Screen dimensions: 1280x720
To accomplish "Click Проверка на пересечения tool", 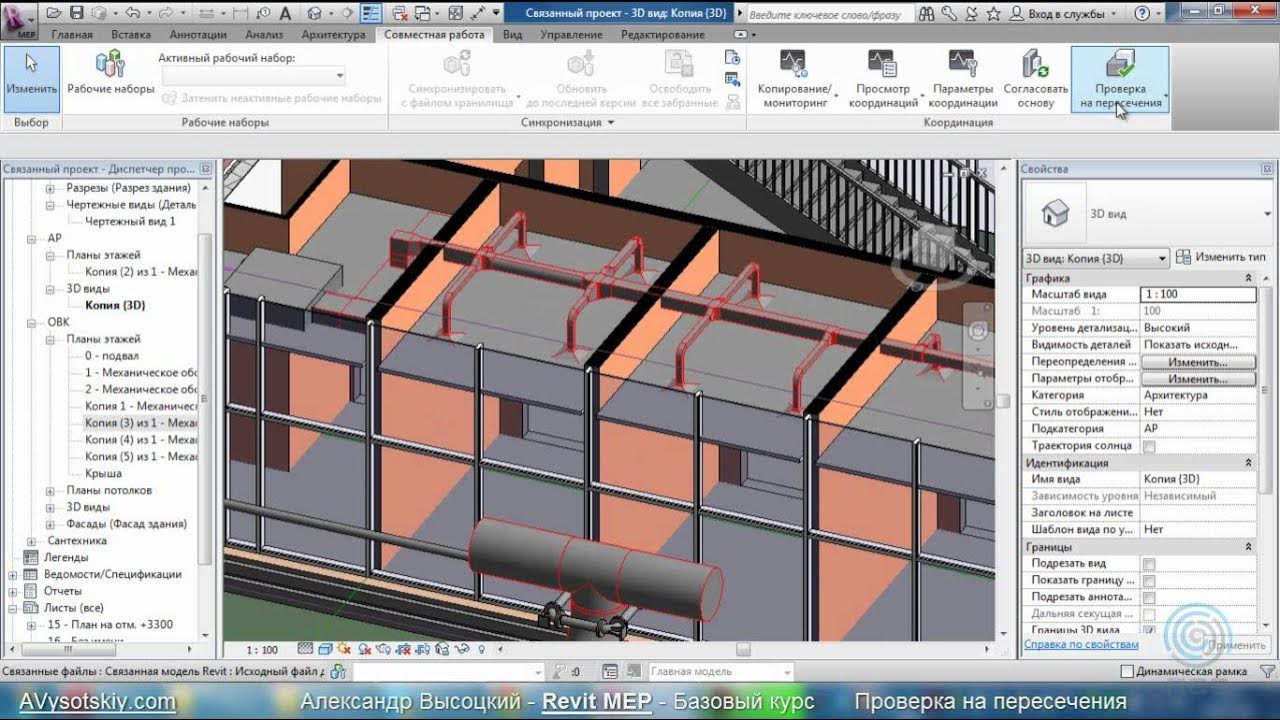I will [1119, 79].
